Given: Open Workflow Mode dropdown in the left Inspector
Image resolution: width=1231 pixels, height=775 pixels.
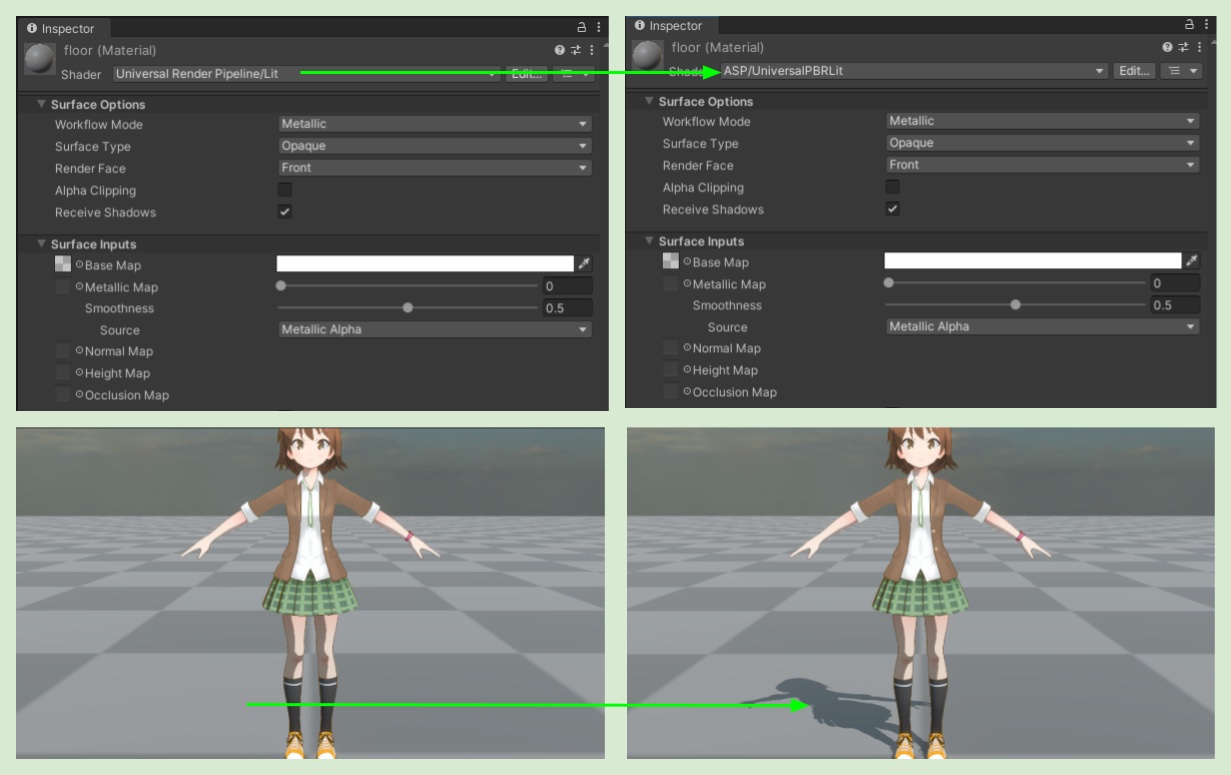Looking at the screenshot, I should pyautogui.click(x=434, y=124).
